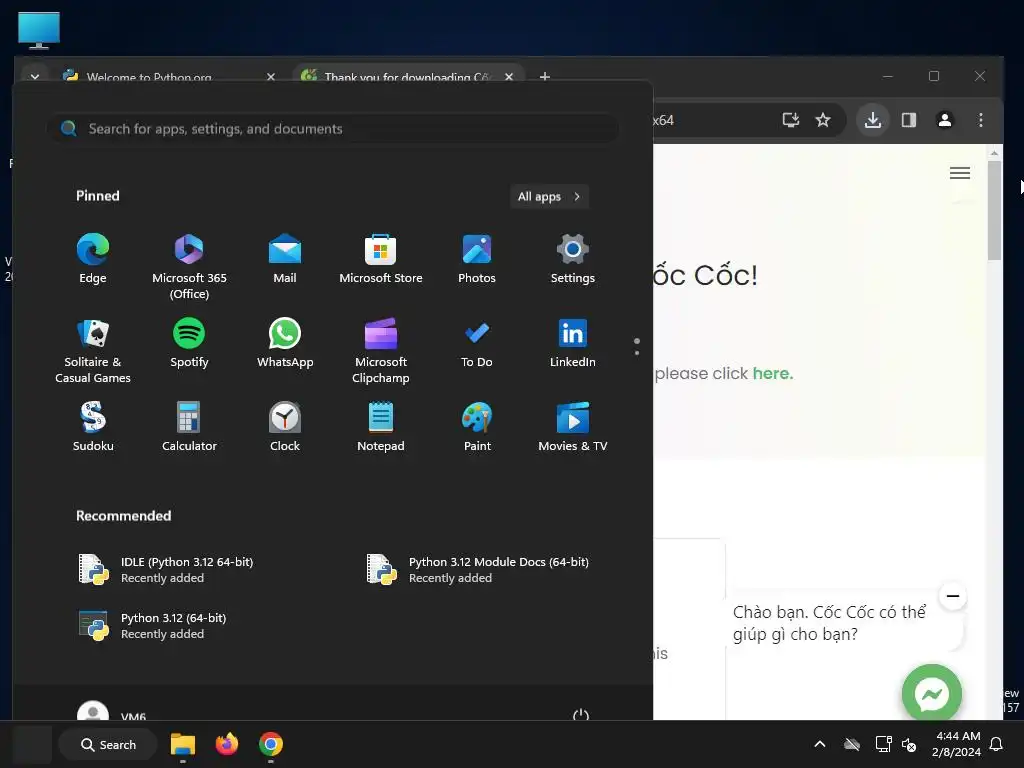The height and width of the screenshot is (768, 1024).
Task: Open the Mail app
Action: tap(285, 259)
